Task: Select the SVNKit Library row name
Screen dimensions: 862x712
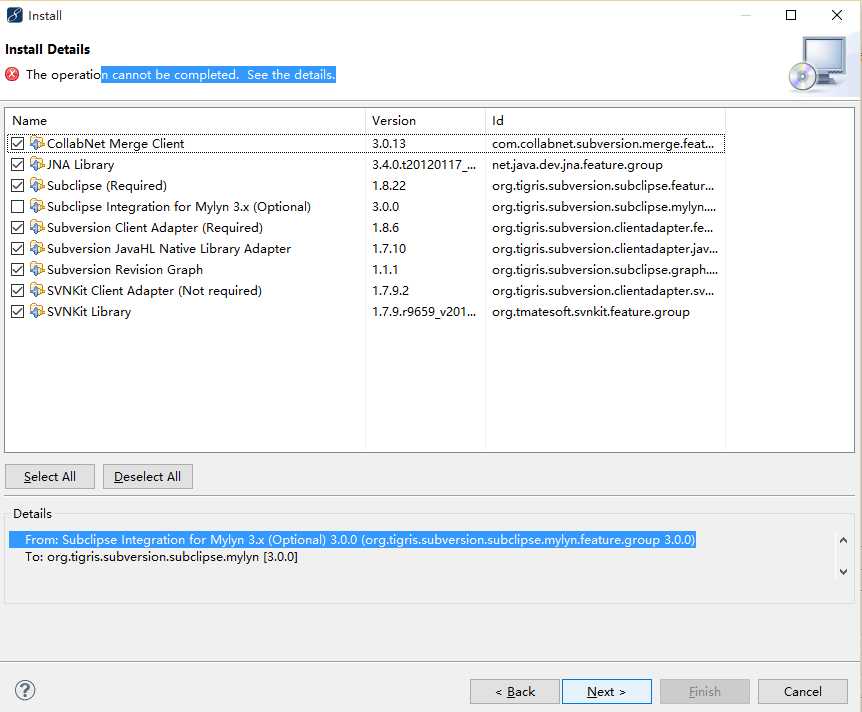Action: click(89, 312)
